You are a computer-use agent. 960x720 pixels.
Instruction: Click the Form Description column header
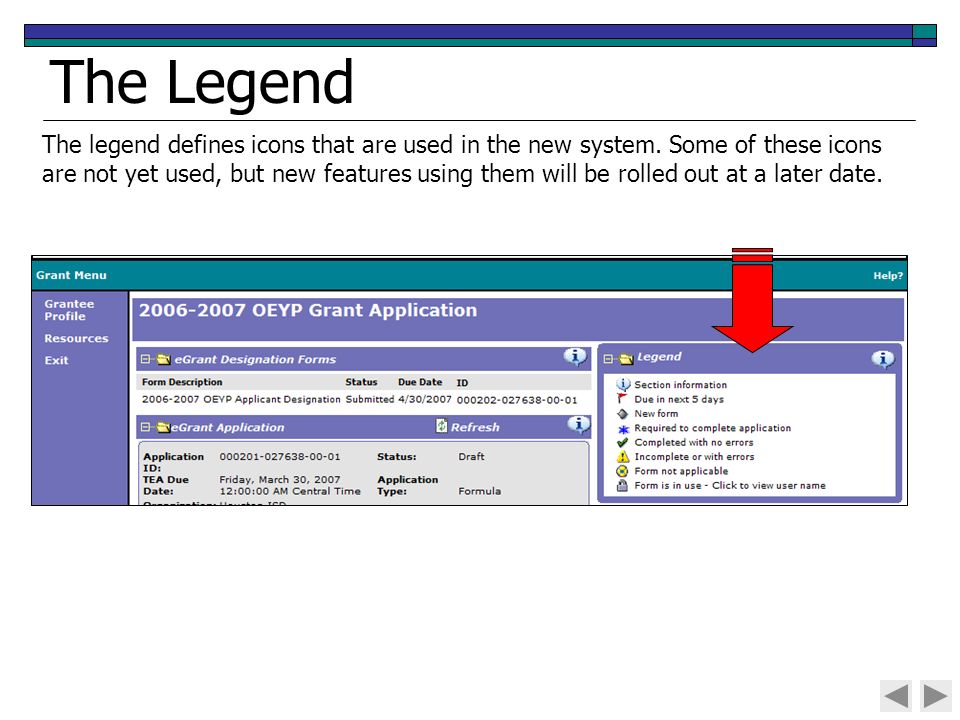coord(182,382)
